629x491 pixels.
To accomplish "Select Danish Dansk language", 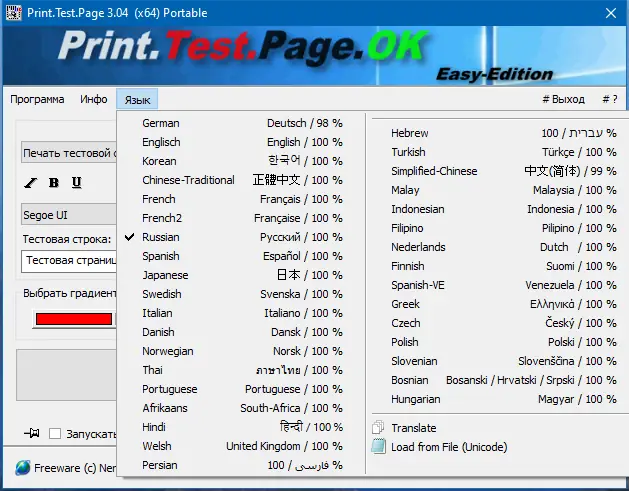I will (242, 332).
